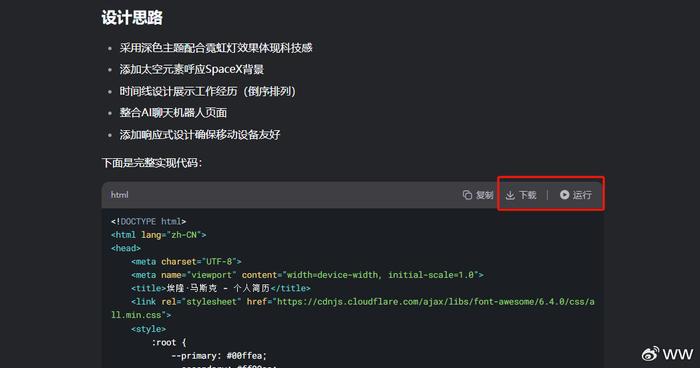
Task: Click the copy icon in the code header
Action: (467, 195)
